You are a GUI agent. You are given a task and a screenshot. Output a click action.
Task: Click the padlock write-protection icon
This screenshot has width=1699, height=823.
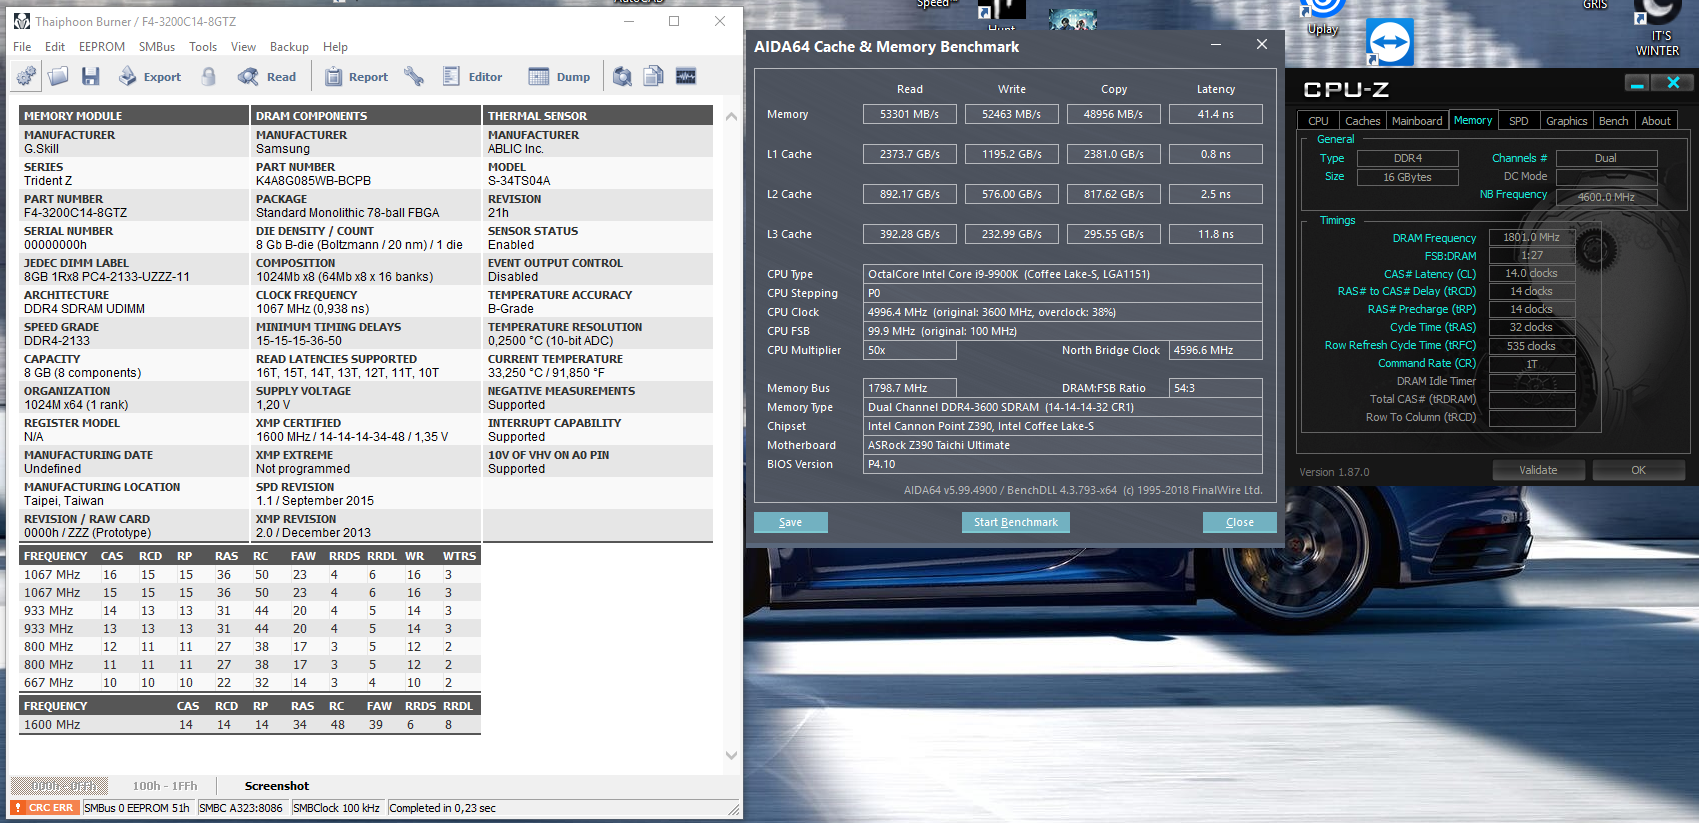click(209, 76)
